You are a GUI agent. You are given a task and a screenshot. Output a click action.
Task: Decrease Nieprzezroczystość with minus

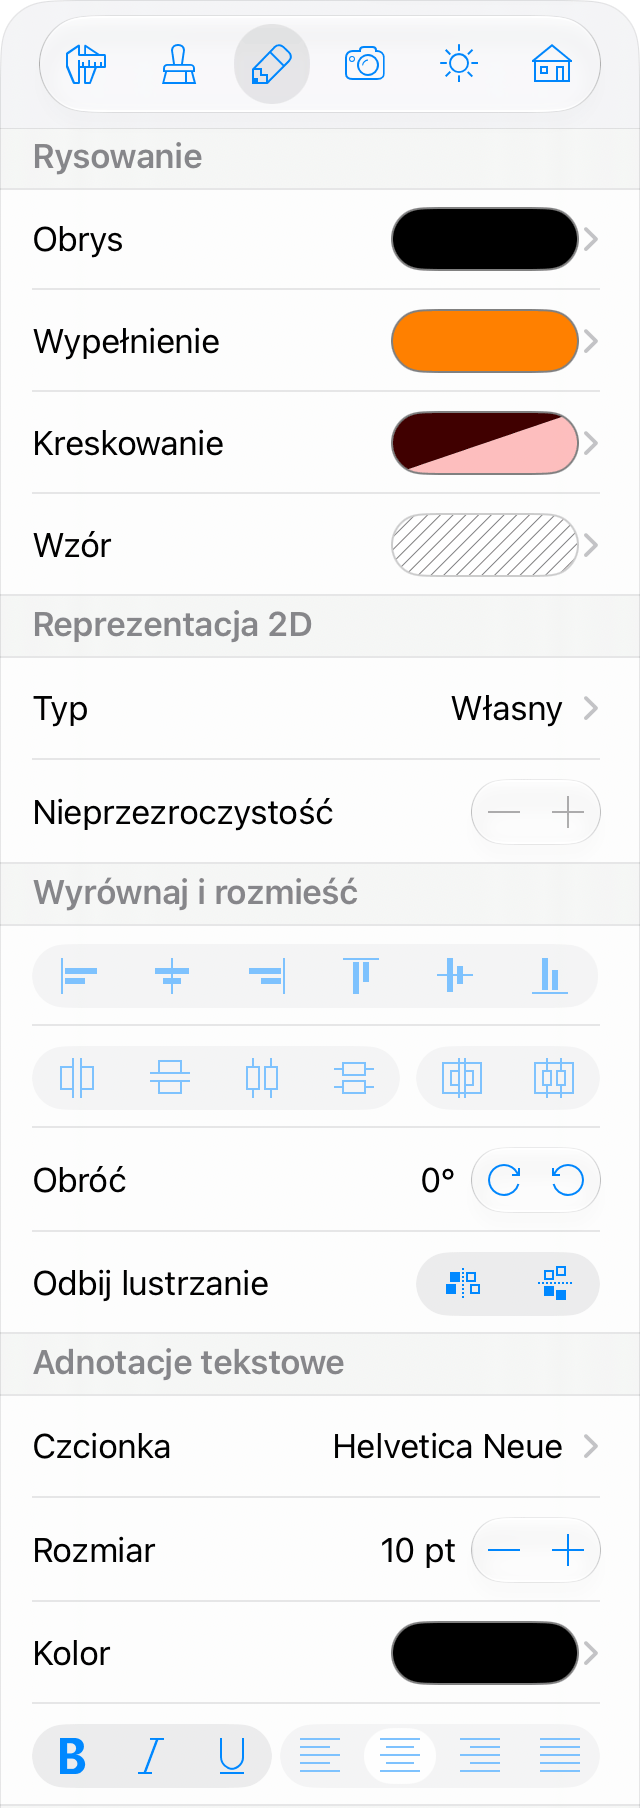[x=504, y=812]
